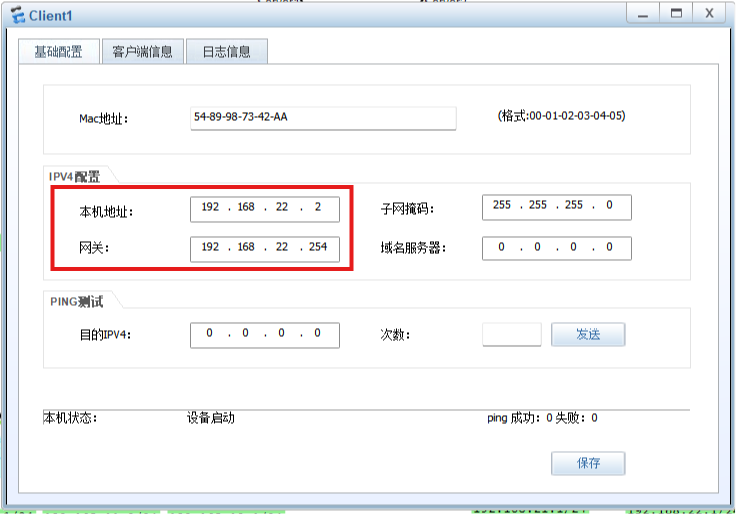Click the 本机状态 label
The height and width of the screenshot is (514, 736).
pyautogui.click(x=70, y=417)
